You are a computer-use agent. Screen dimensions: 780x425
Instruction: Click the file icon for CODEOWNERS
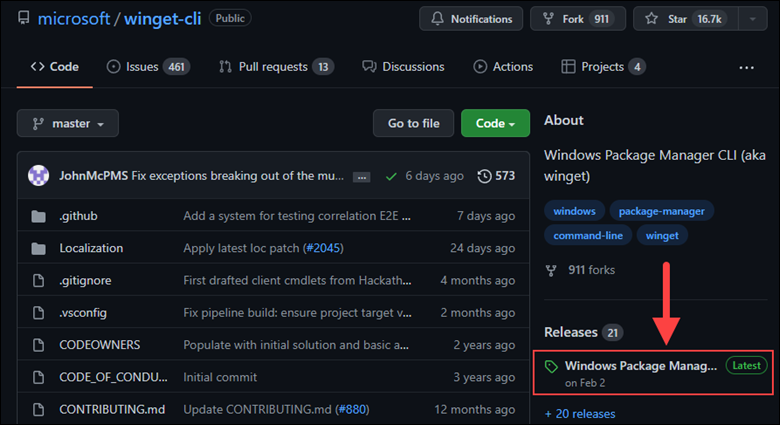(x=38, y=345)
